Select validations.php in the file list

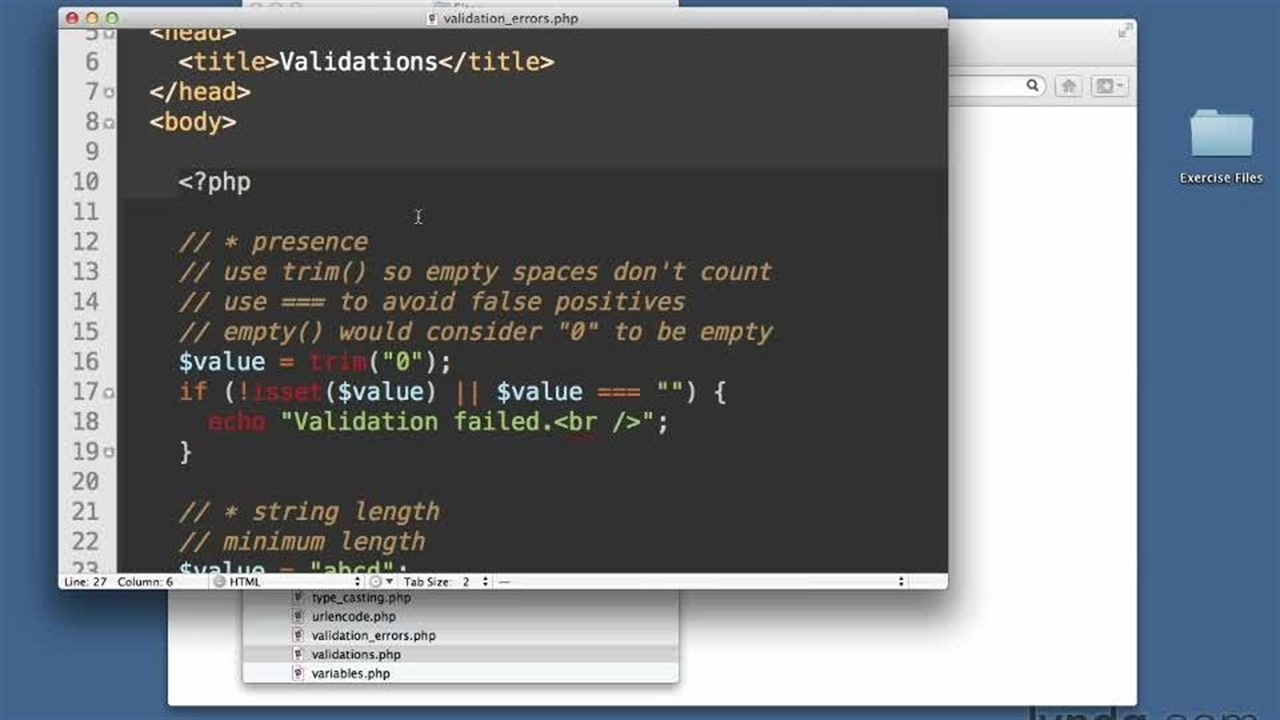356,655
